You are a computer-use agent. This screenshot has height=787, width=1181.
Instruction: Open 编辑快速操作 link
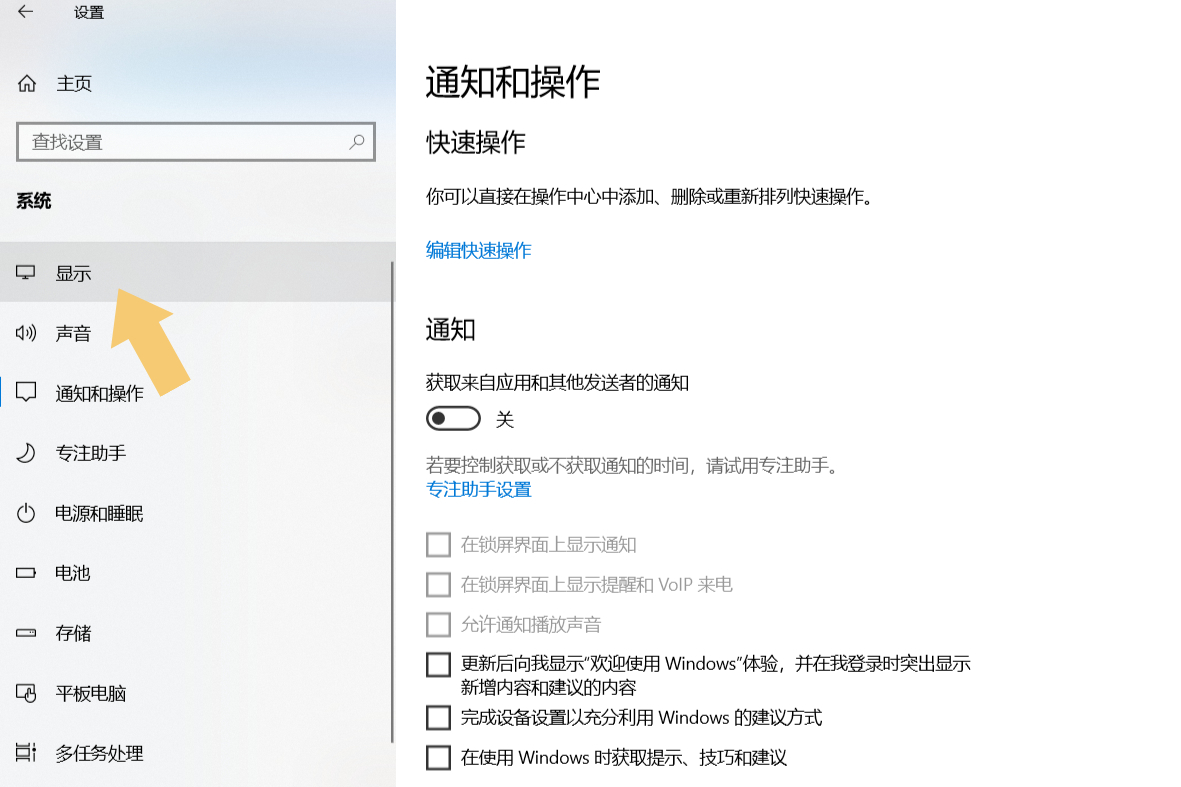click(478, 250)
